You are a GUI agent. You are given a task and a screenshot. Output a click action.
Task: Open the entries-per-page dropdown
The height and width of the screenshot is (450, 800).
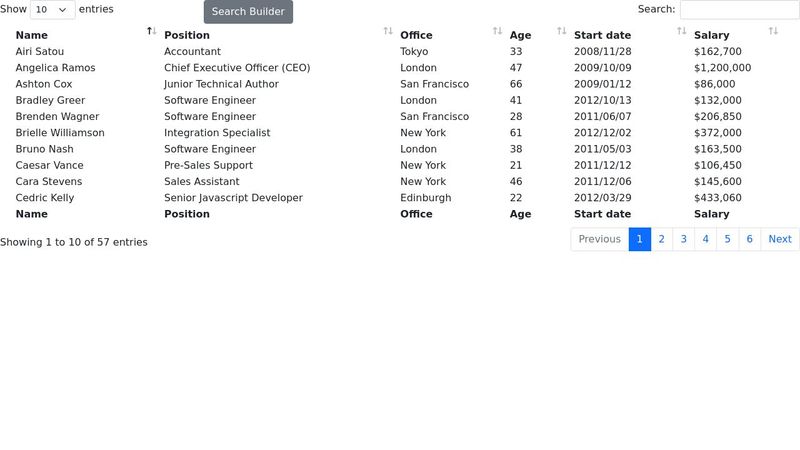(53, 9)
